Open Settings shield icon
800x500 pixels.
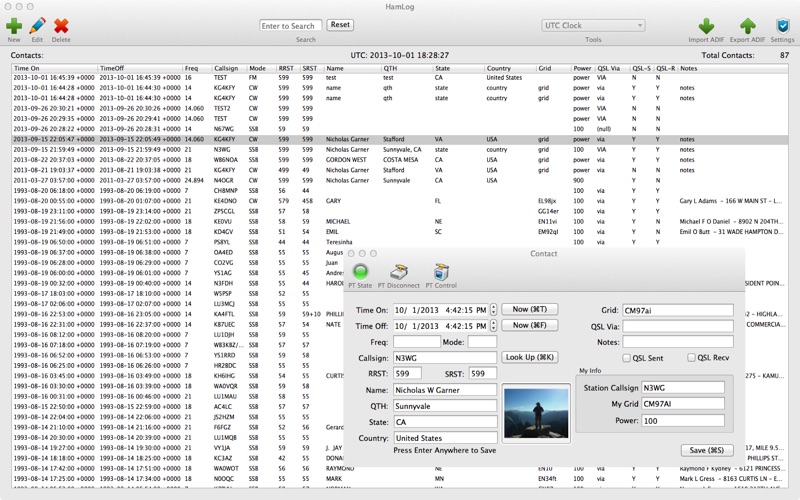783,26
